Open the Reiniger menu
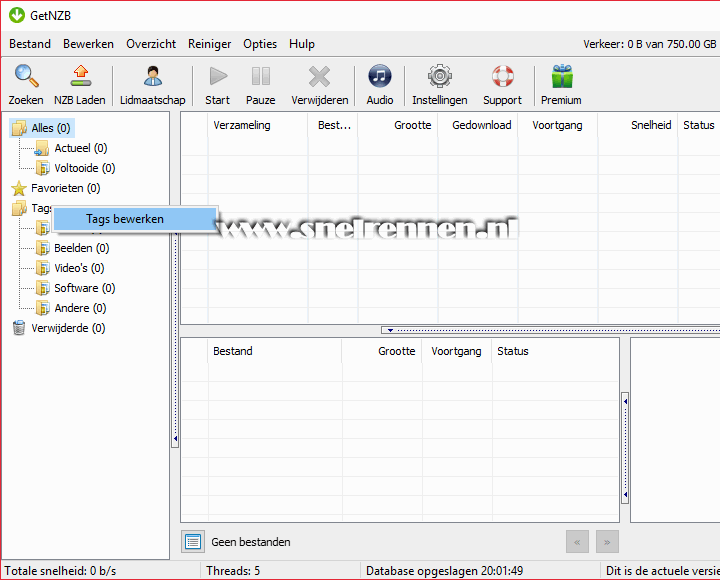 pos(209,44)
